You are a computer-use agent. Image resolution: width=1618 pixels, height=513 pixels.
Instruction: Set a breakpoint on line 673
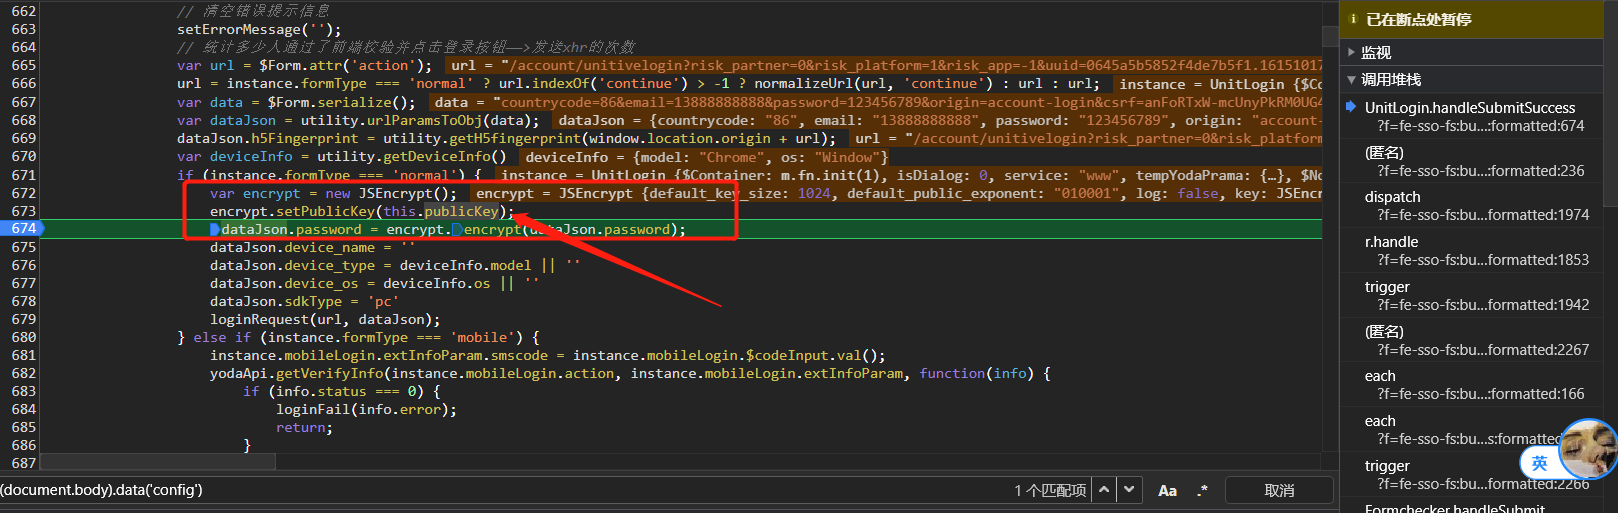[23, 211]
